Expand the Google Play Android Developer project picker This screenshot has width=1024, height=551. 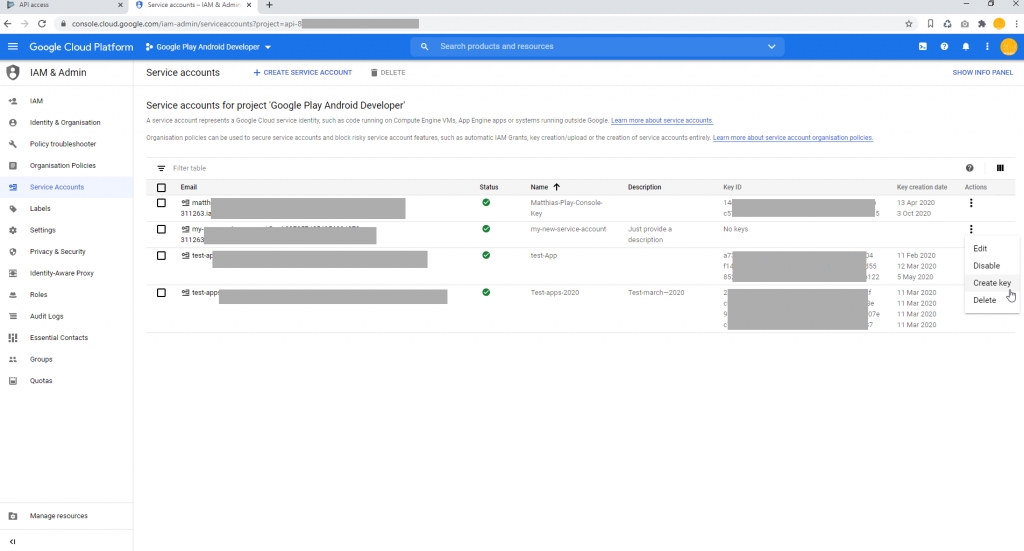(x=208, y=47)
